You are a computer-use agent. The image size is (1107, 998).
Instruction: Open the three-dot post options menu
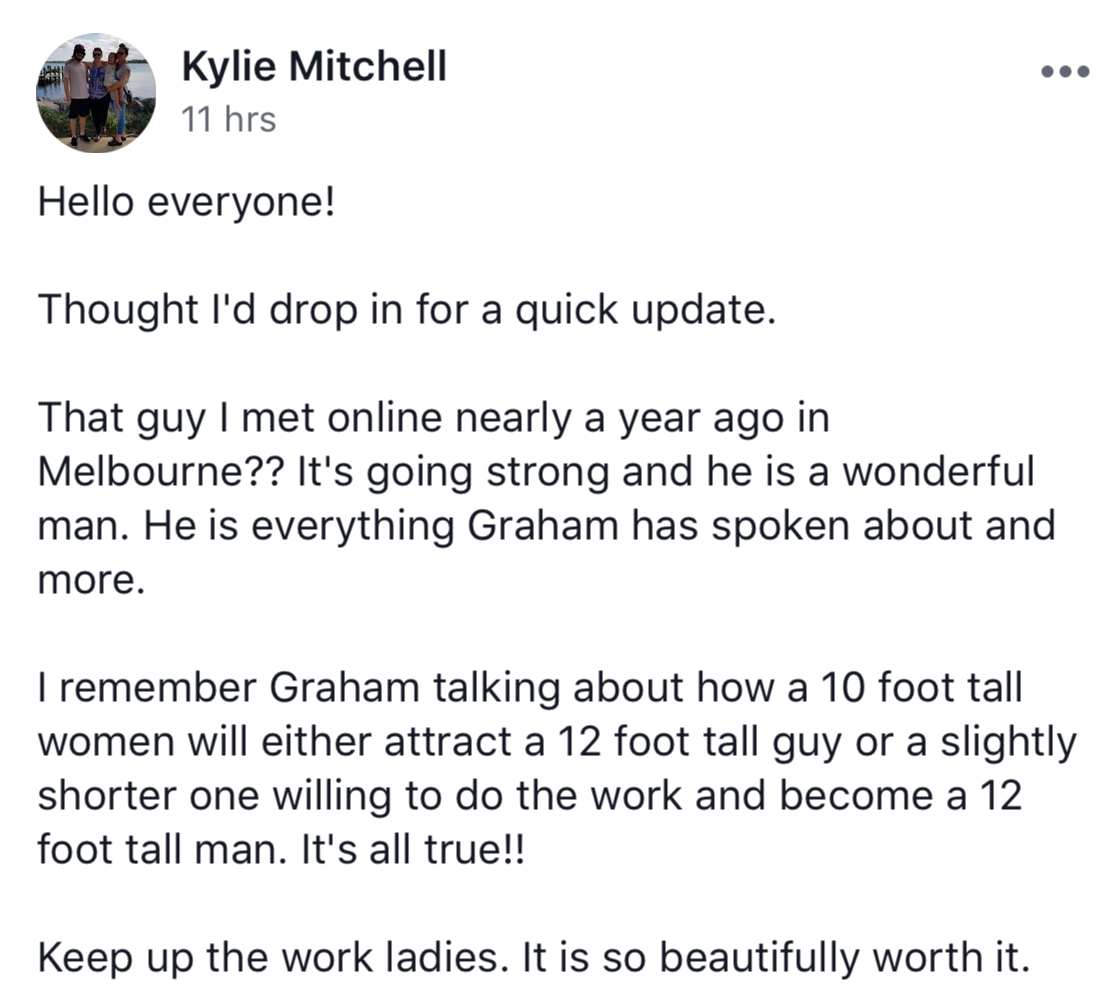click(1065, 71)
